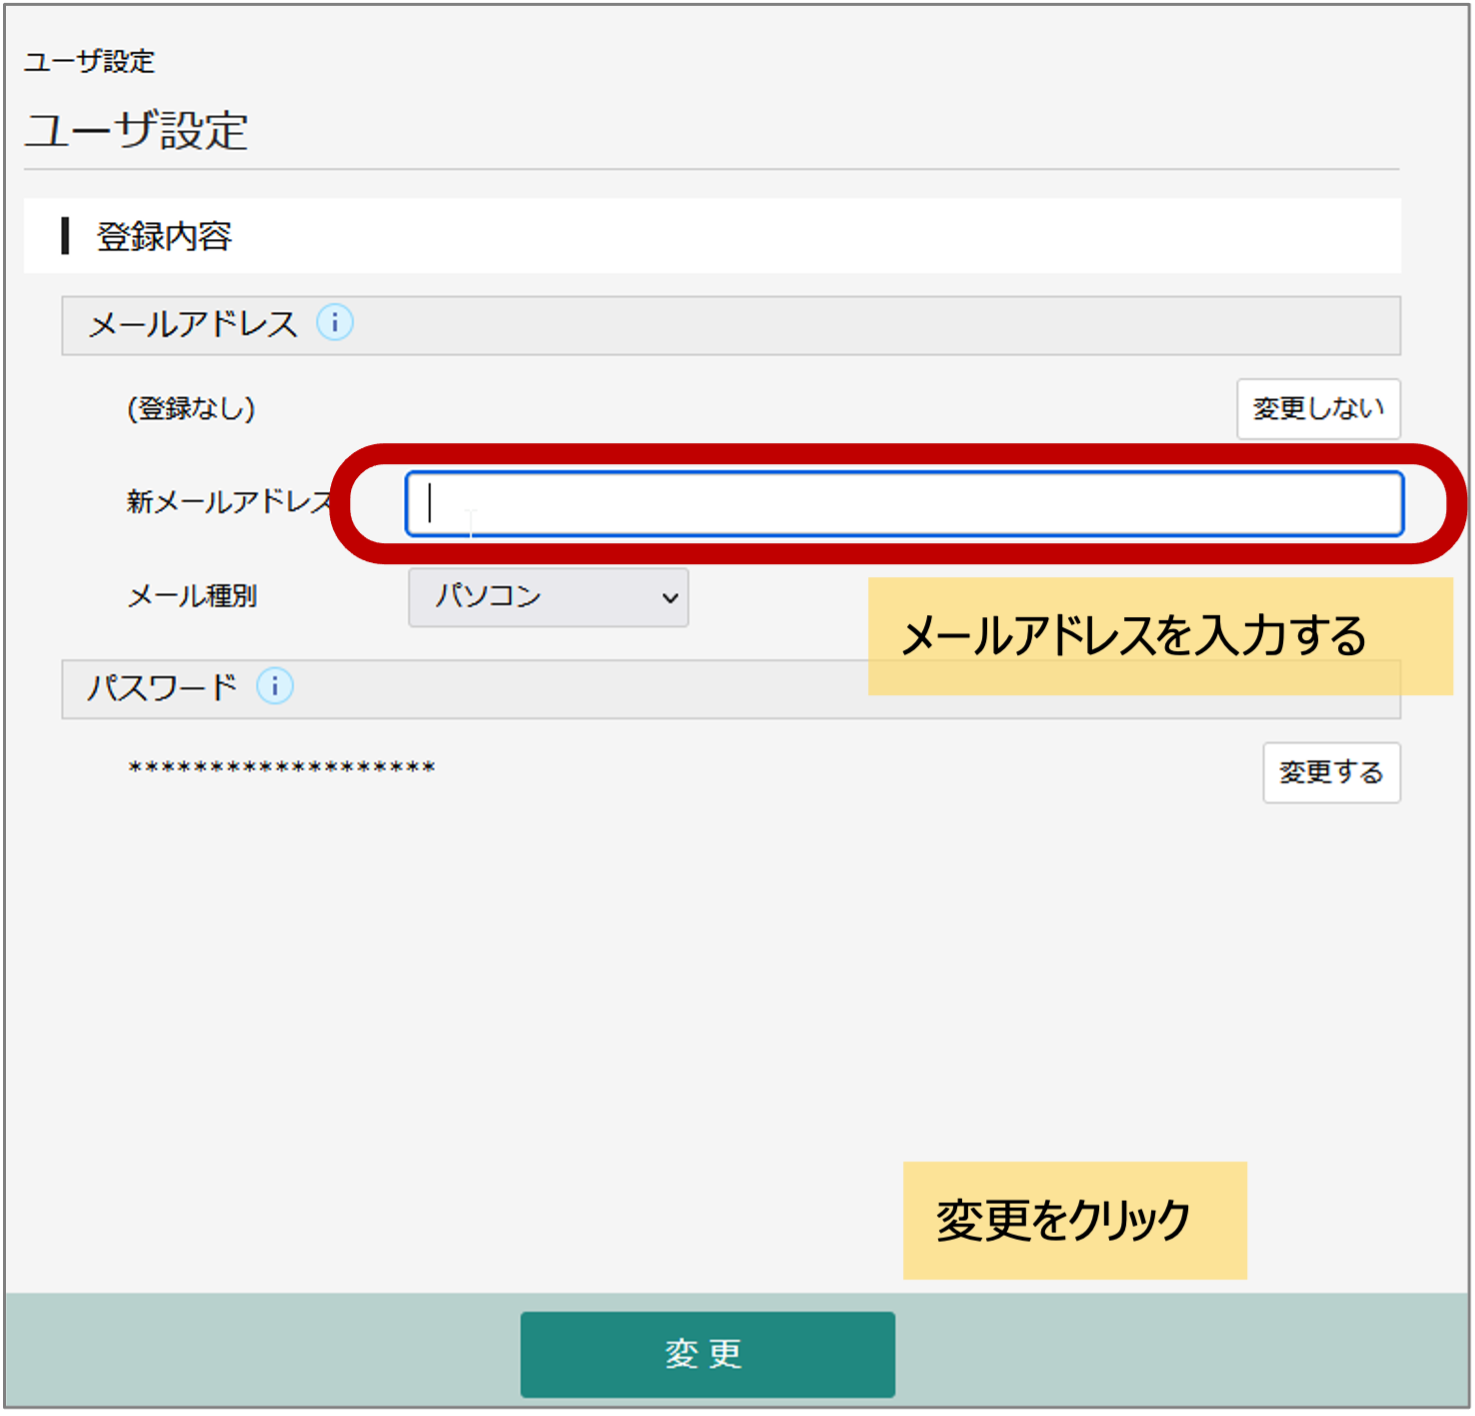The image size is (1475, 1416).
Task: Open the メール種別 パソコン dropdown
Action: 547,597
